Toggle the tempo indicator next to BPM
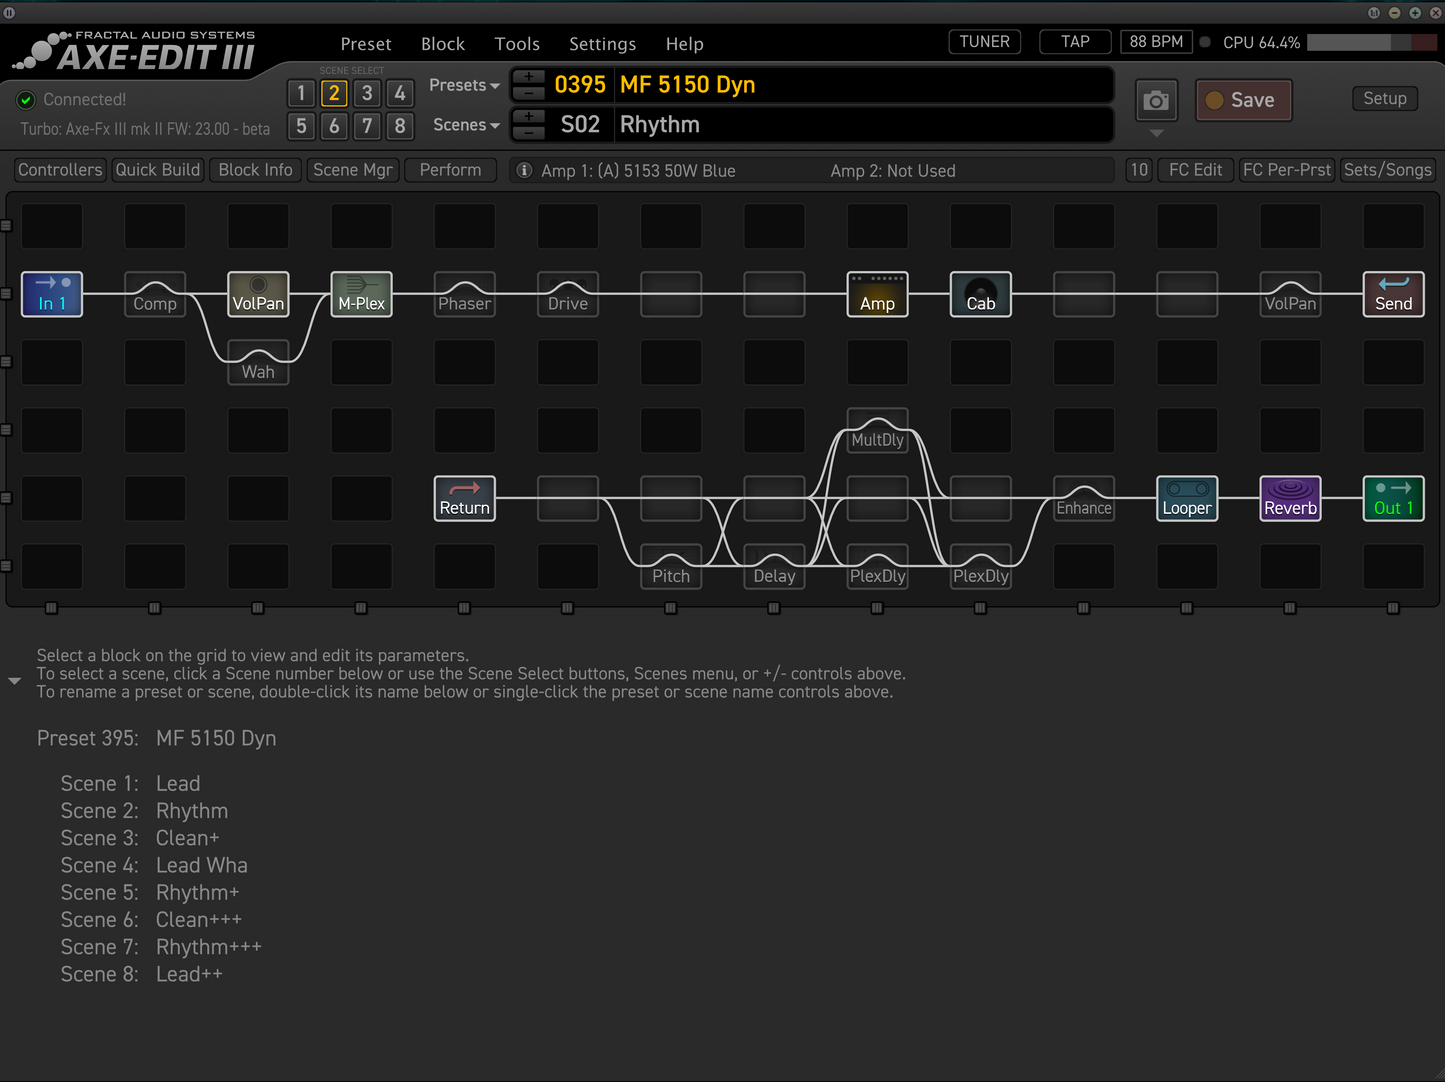 tap(1205, 42)
